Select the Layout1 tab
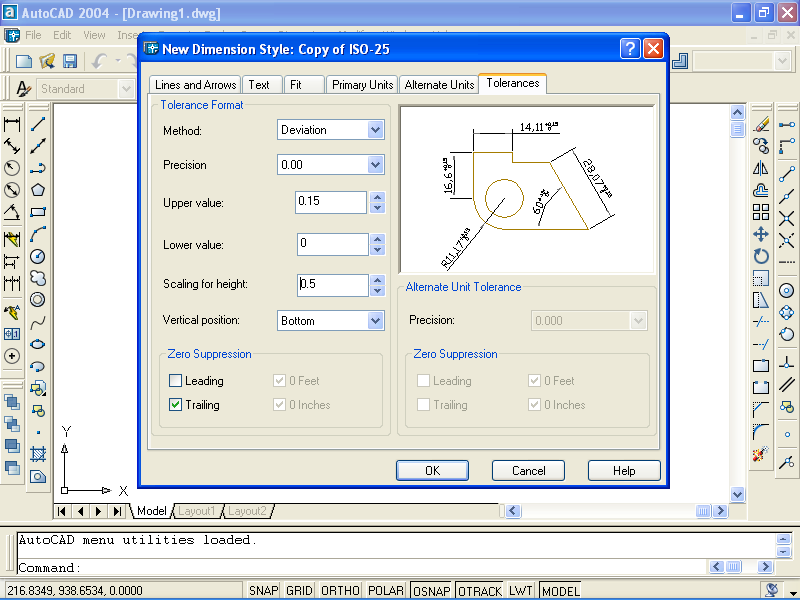This screenshot has width=800, height=600. 196,511
